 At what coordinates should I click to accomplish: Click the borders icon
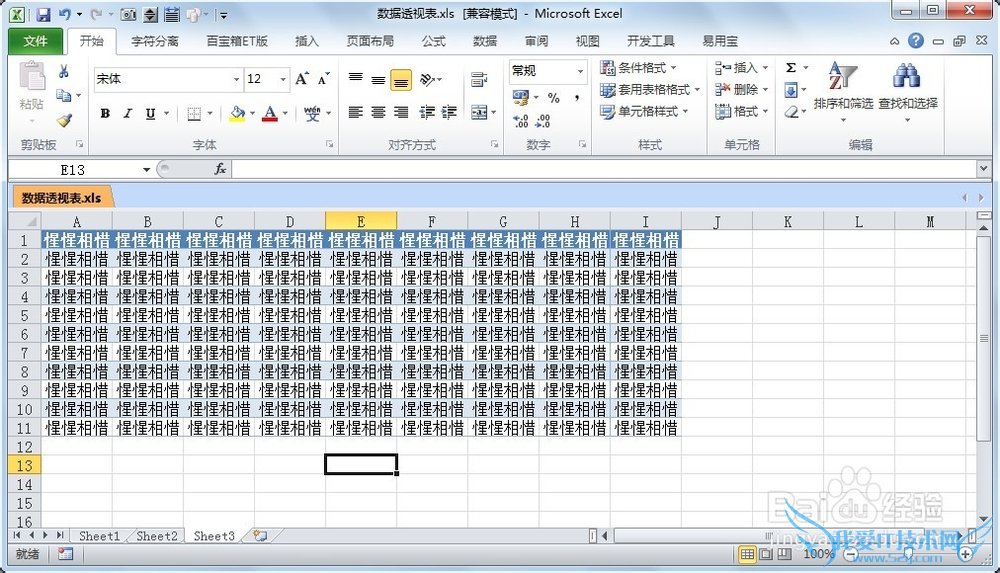[195, 114]
